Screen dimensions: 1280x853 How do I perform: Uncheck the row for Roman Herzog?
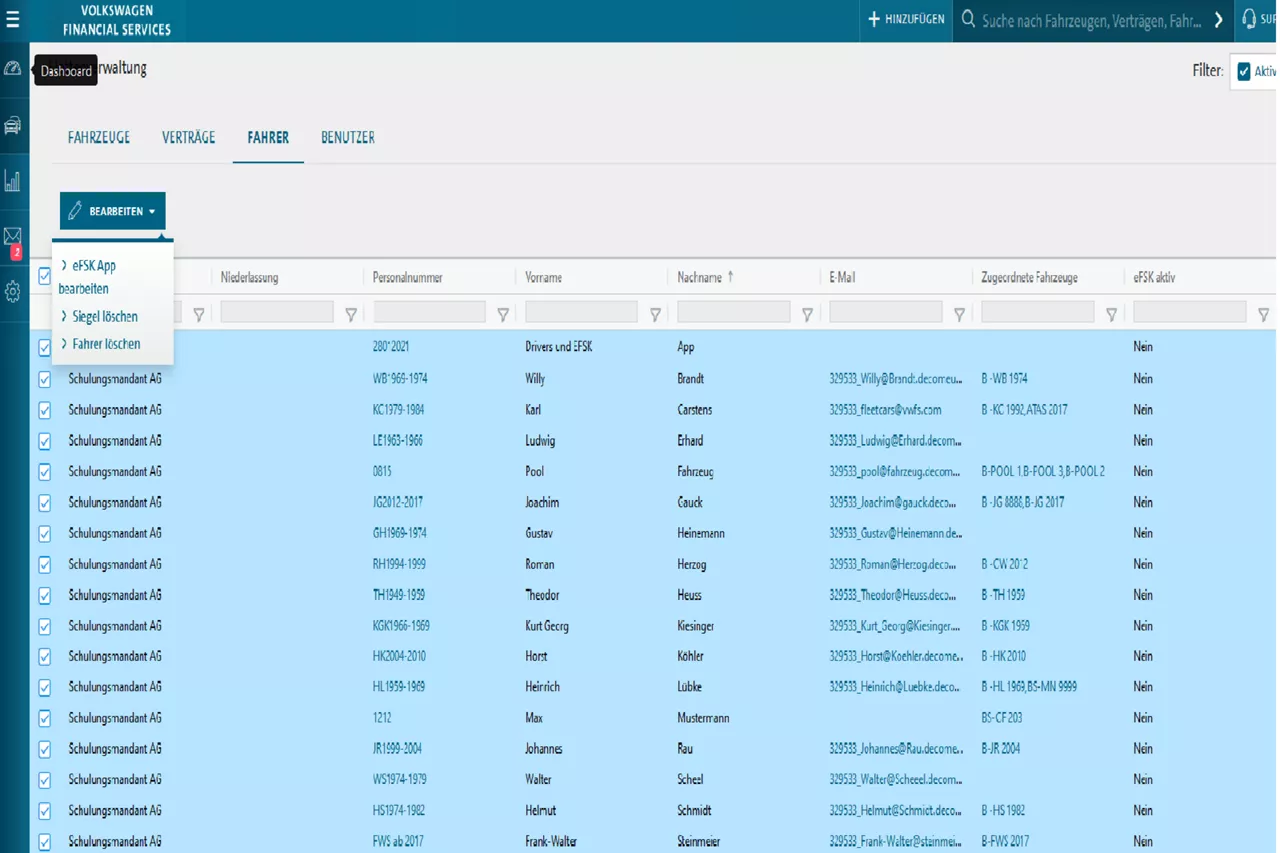click(x=44, y=565)
